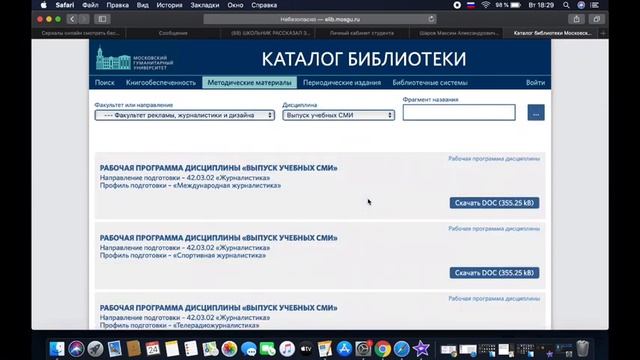Screen dimensions: 640x360
Task: Open Wi-Fi status menu
Action: coord(485,5)
